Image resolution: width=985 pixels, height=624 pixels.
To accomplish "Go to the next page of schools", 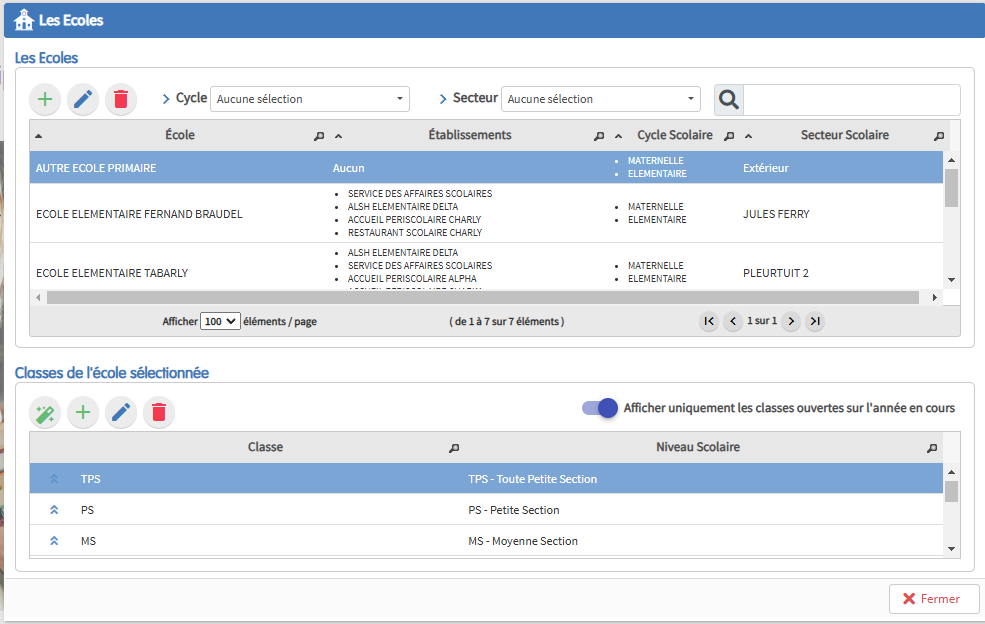I will [x=790, y=321].
